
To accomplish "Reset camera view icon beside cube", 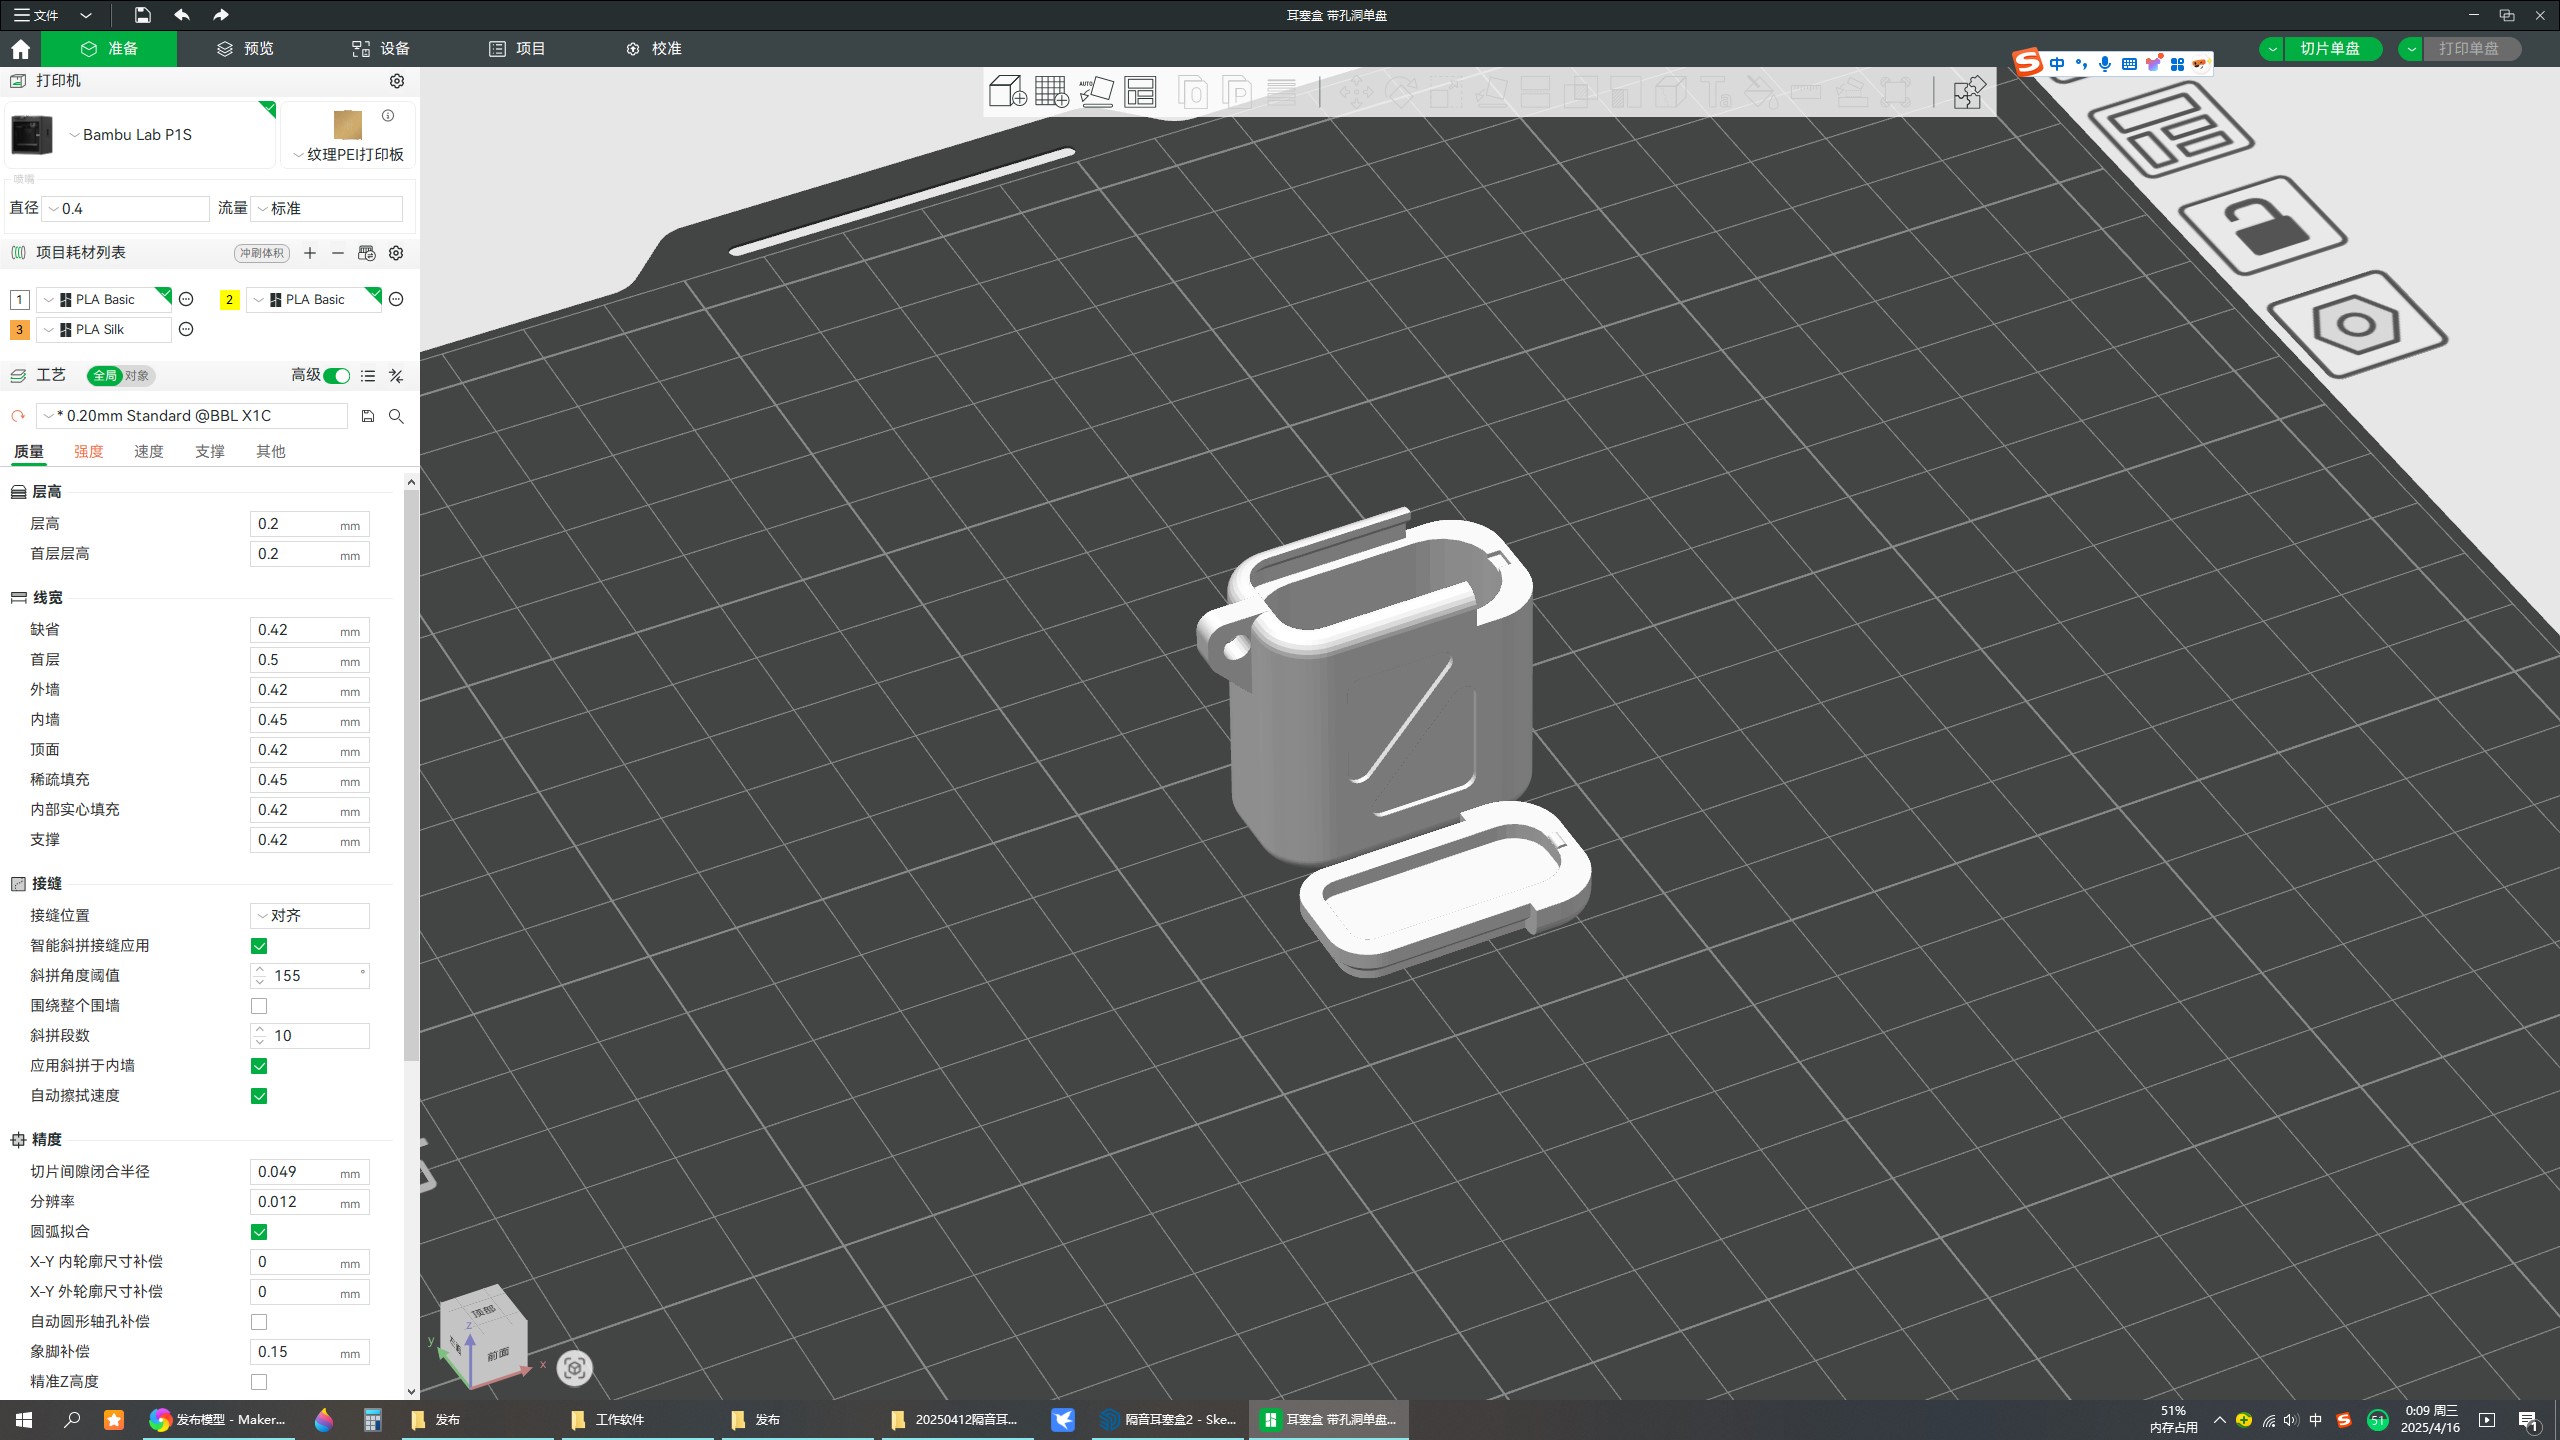I will pyautogui.click(x=574, y=1367).
